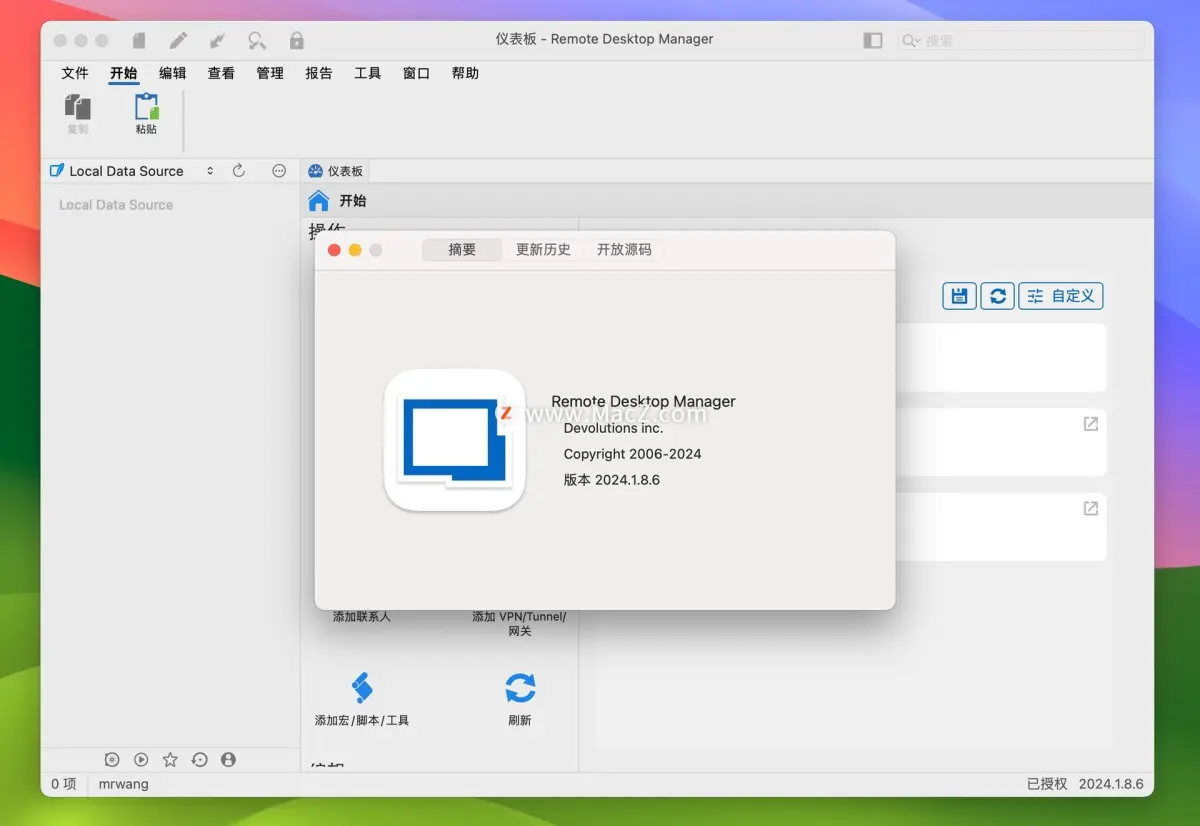Open the 帮助 menu
The height and width of the screenshot is (826, 1200).
[464, 72]
